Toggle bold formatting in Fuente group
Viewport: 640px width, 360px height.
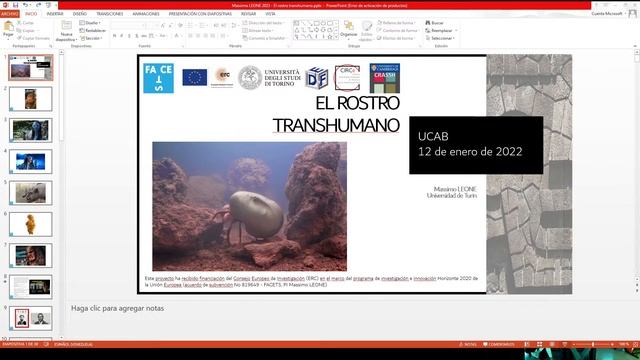click(114, 36)
